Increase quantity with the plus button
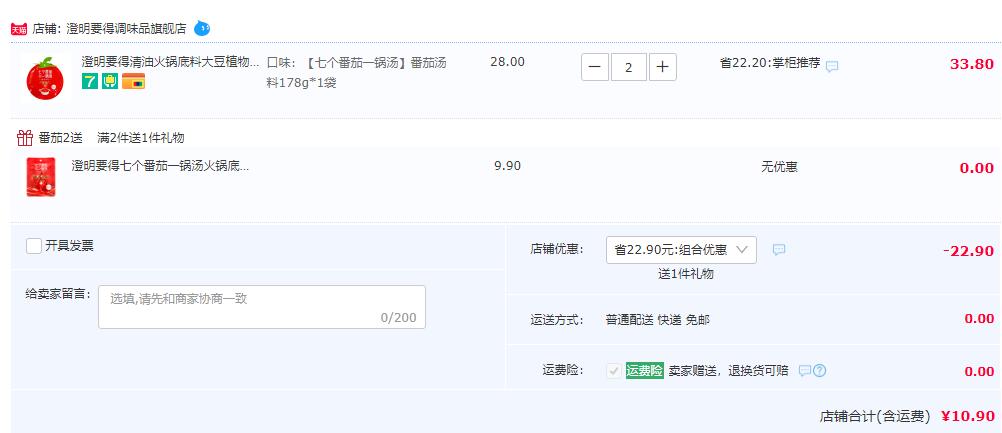This screenshot has height=433, width=1002. coord(663,67)
